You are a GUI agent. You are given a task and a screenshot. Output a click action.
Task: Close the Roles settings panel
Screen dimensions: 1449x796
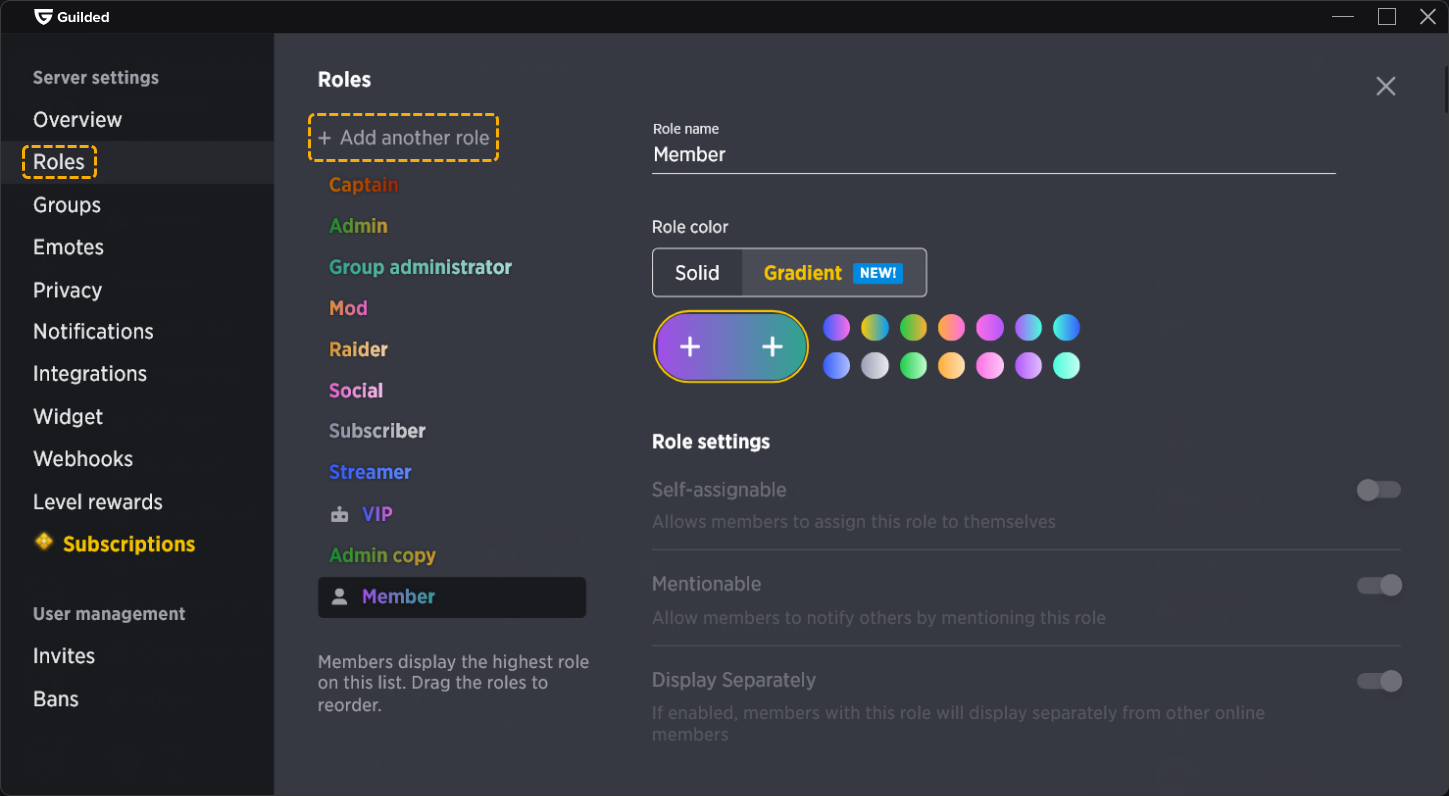[1385, 86]
